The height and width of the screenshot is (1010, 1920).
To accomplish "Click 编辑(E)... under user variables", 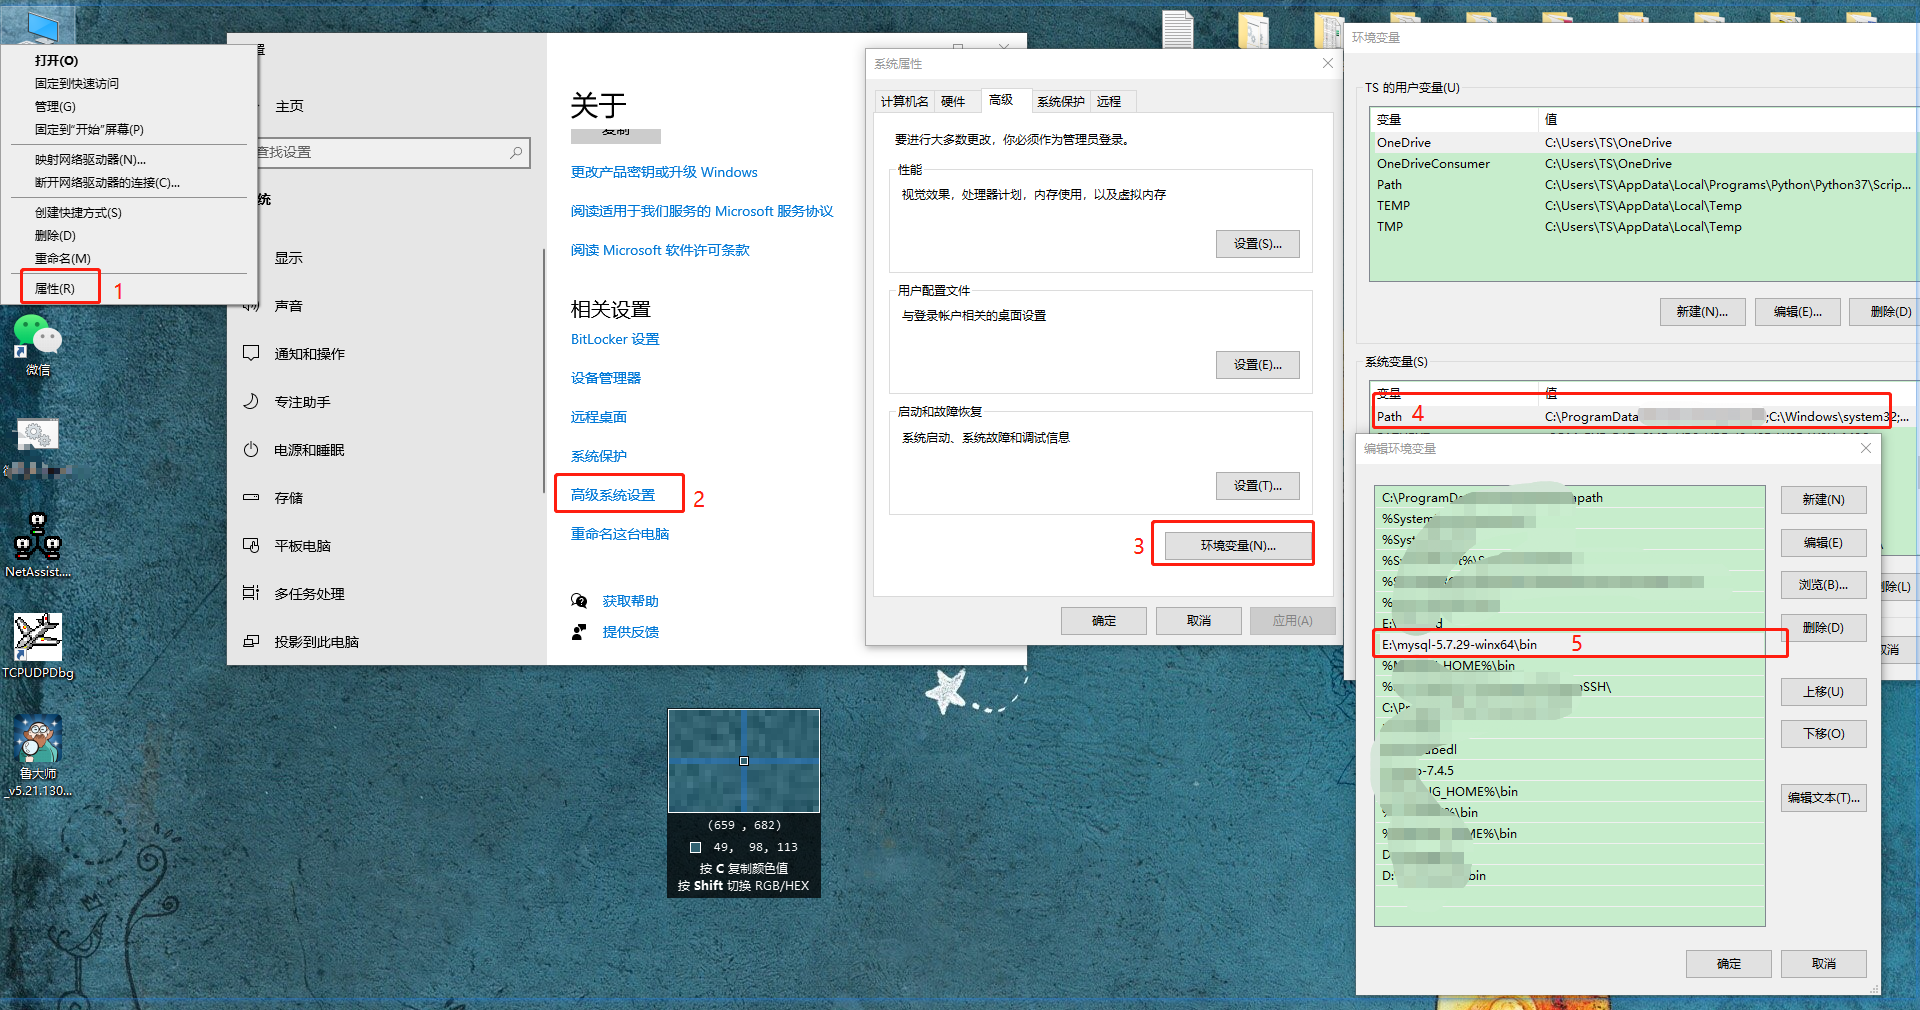I will tap(1797, 312).
